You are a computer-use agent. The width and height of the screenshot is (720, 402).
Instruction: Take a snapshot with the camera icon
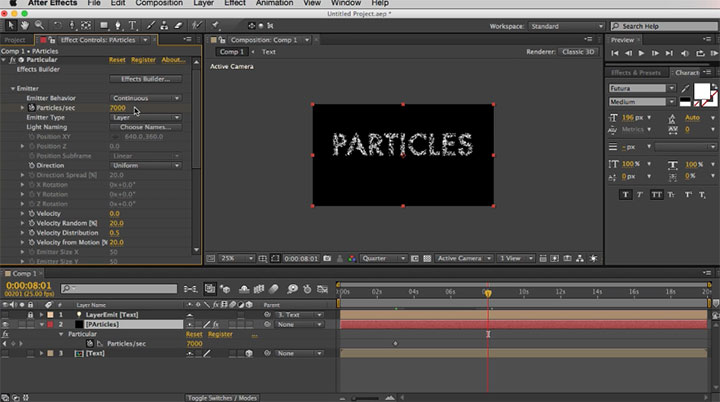point(327,259)
